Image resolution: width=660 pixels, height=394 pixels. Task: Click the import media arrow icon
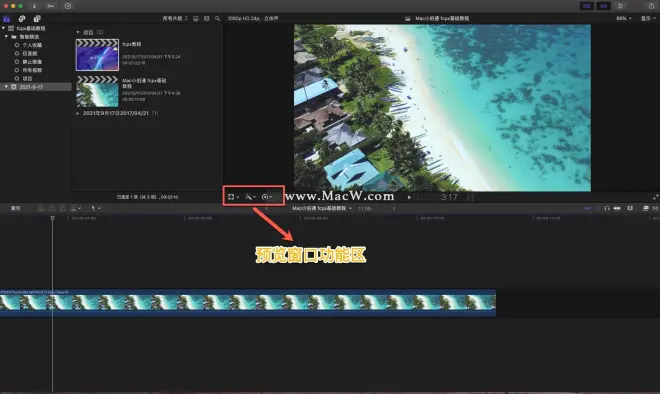[x=34, y=6]
